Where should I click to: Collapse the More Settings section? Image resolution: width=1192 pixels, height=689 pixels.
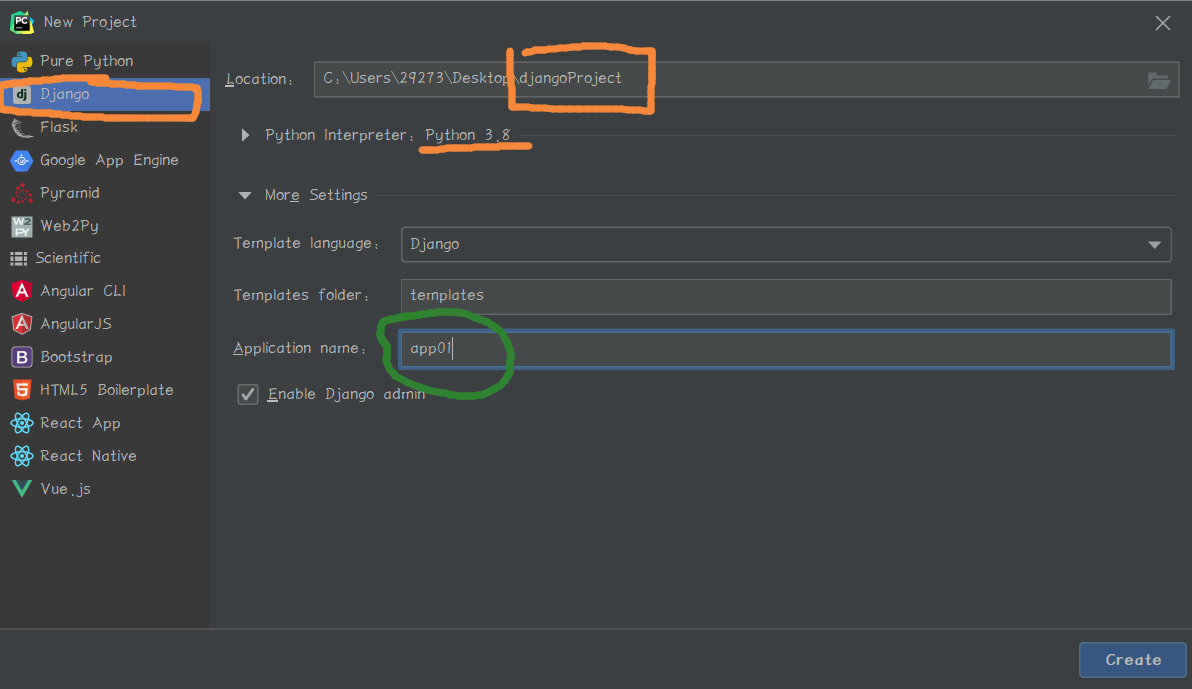(x=245, y=195)
